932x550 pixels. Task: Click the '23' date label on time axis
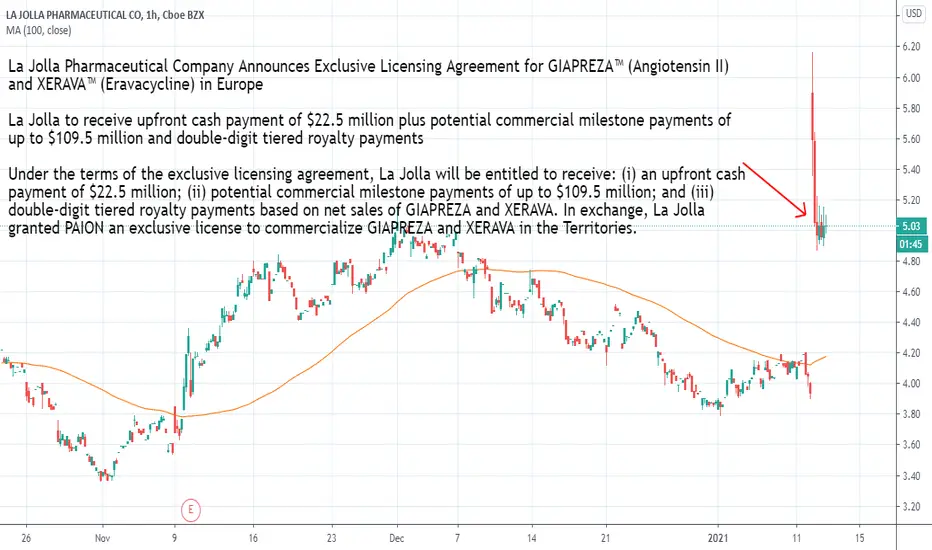pyautogui.click(x=331, y=538)
